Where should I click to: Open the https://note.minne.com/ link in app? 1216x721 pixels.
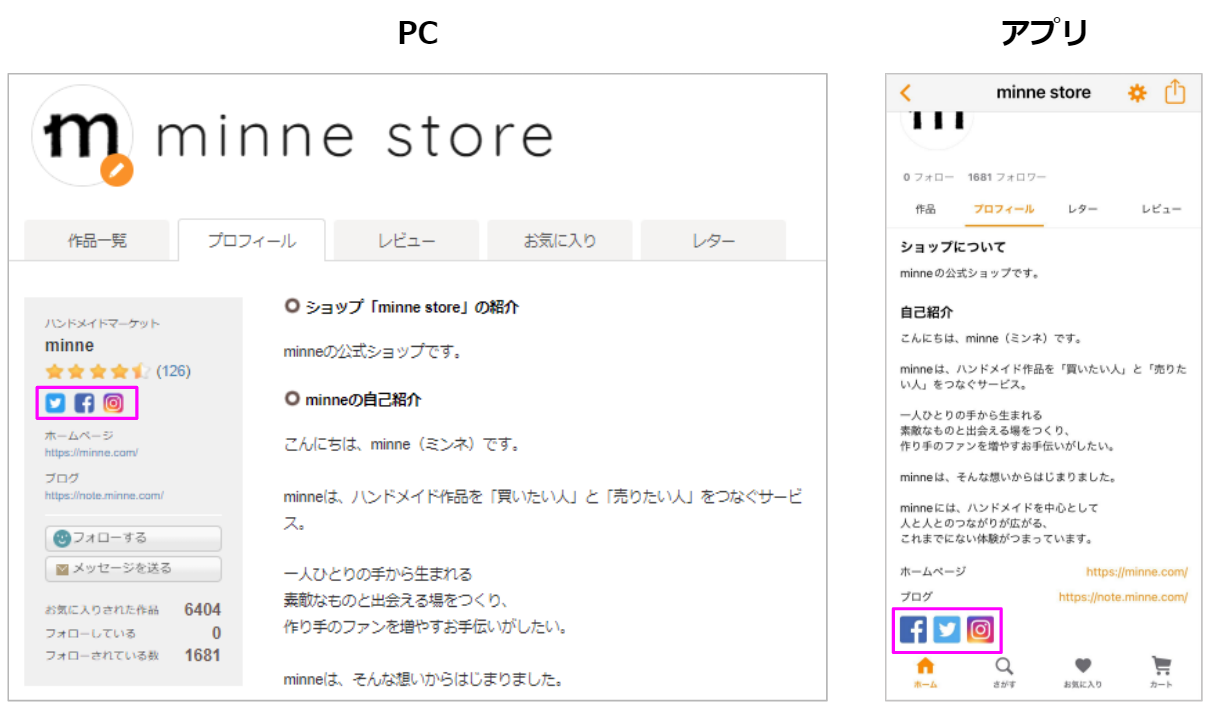pyautogui.click(x=1123, y=596)
